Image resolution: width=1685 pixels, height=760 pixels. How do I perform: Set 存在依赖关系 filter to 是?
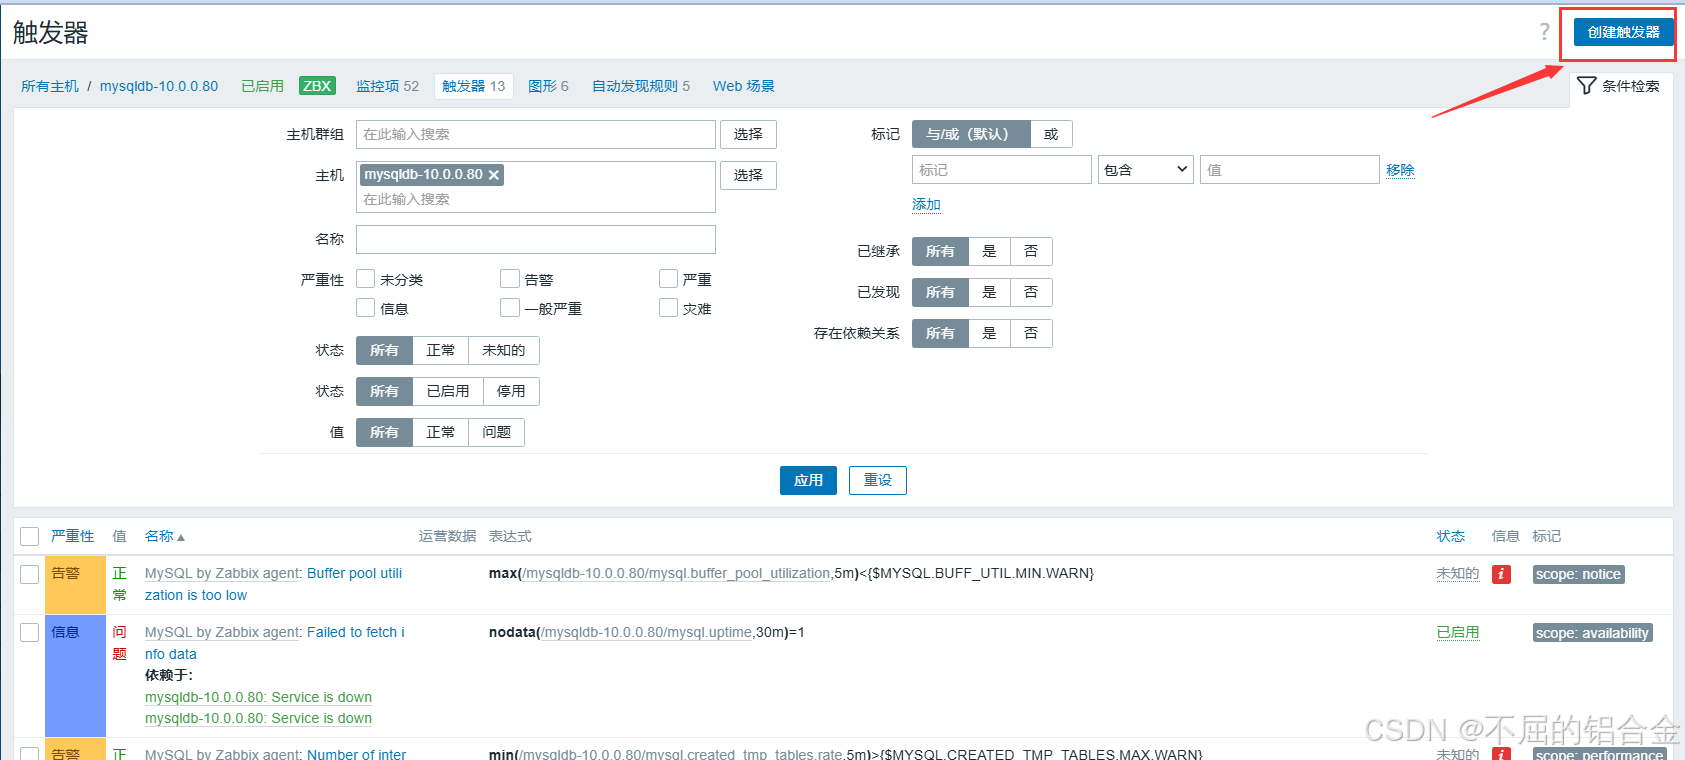point(989,333)
